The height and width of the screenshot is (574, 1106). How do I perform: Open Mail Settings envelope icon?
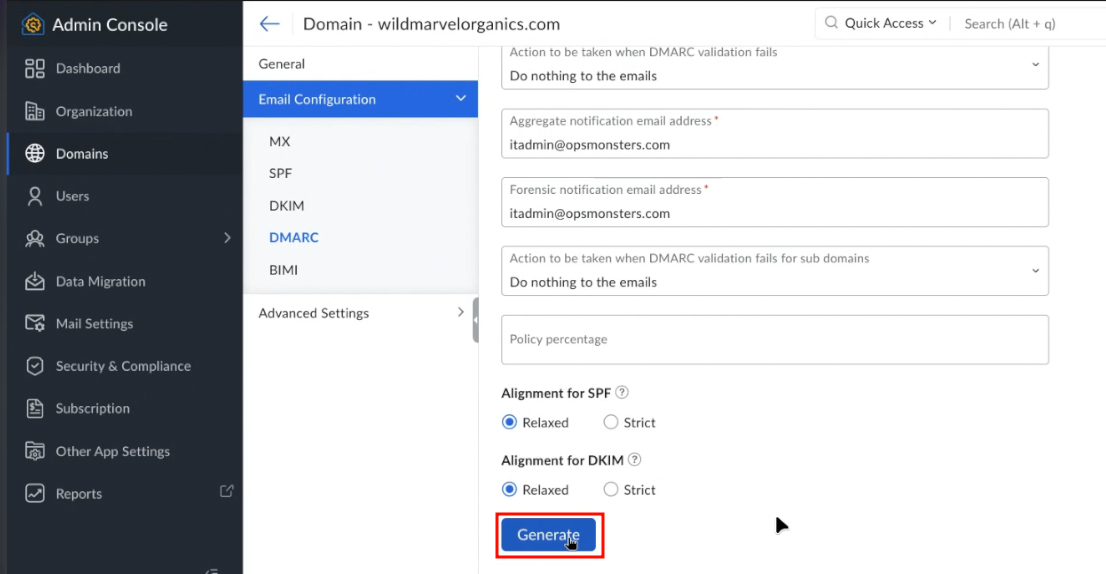point(35,324)
